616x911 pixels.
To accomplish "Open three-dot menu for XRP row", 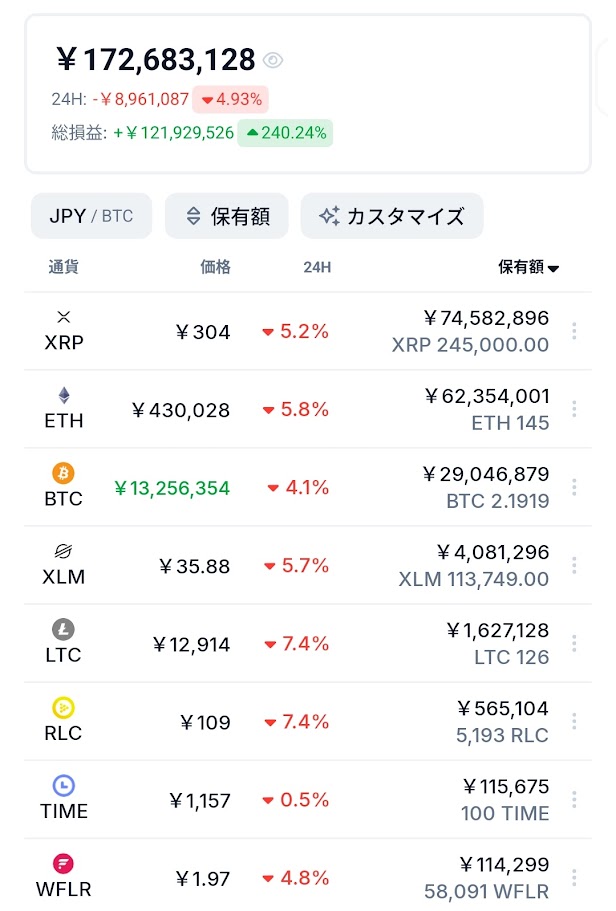I will (574, 331).
